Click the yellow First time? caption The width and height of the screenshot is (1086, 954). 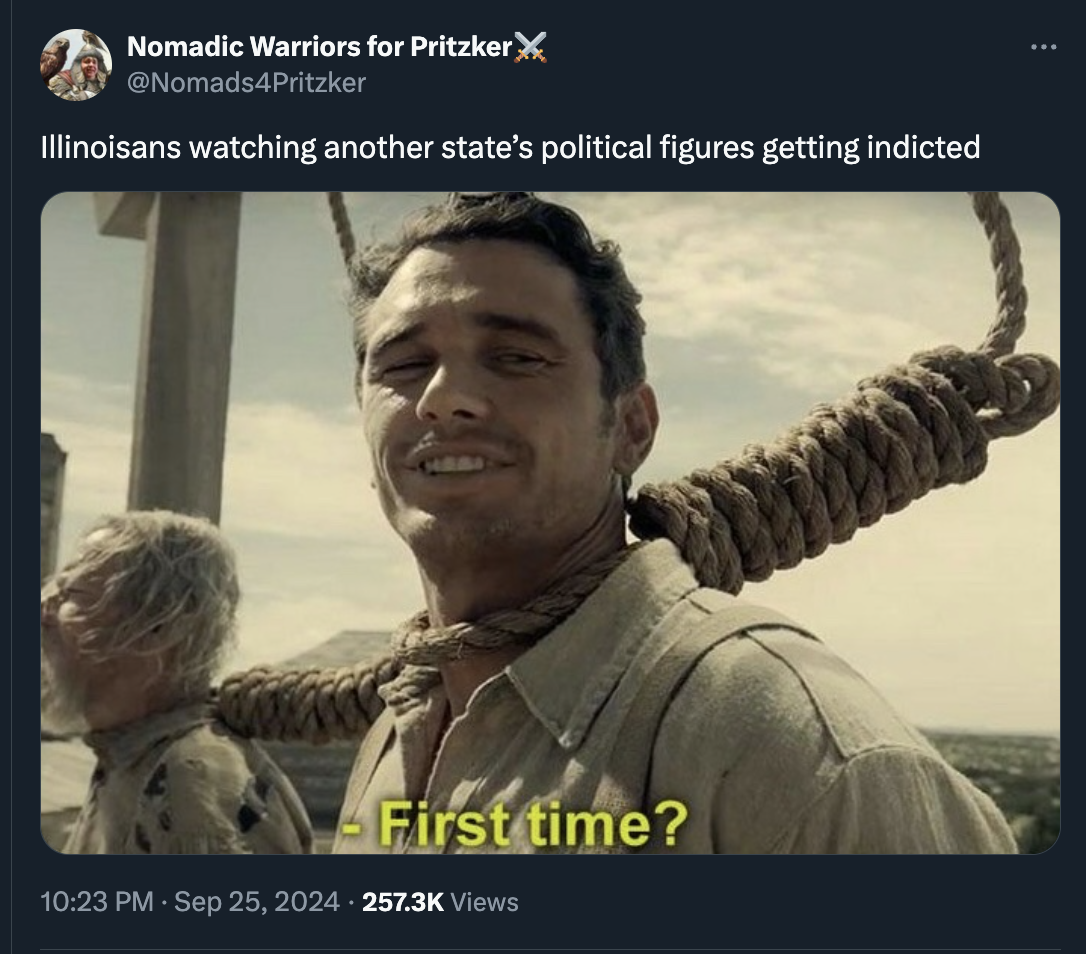pos(516,824)
